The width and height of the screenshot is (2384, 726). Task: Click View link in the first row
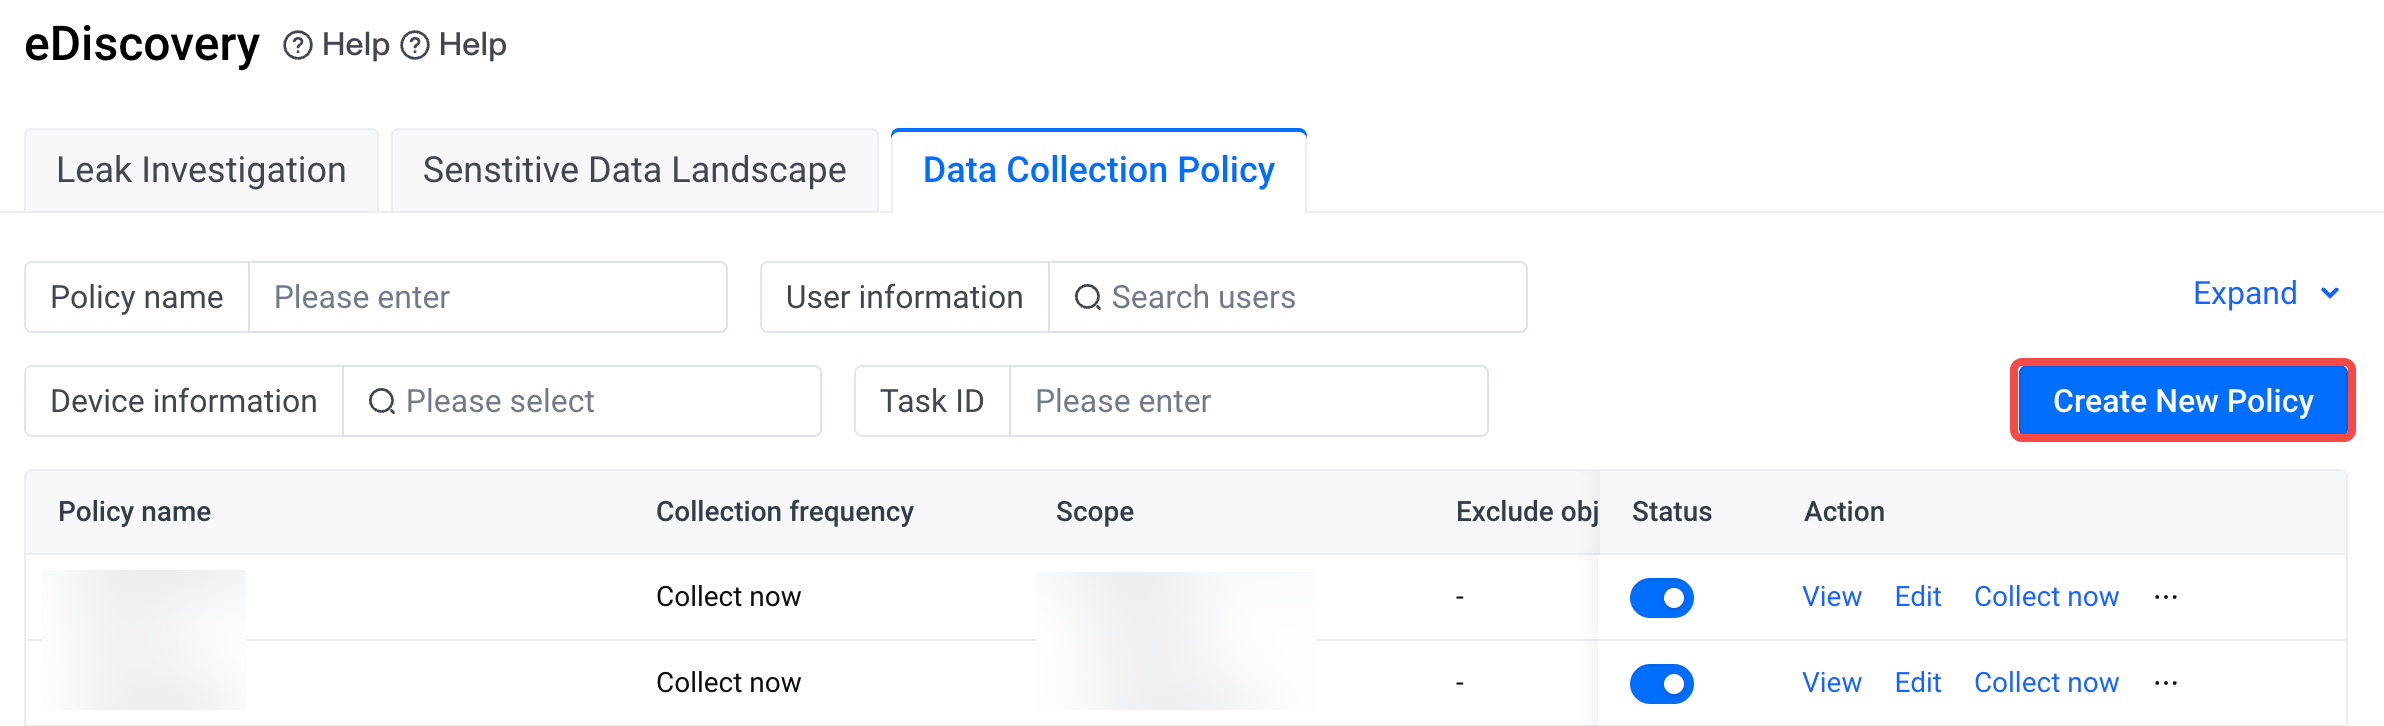click(x=1831, y=597)
